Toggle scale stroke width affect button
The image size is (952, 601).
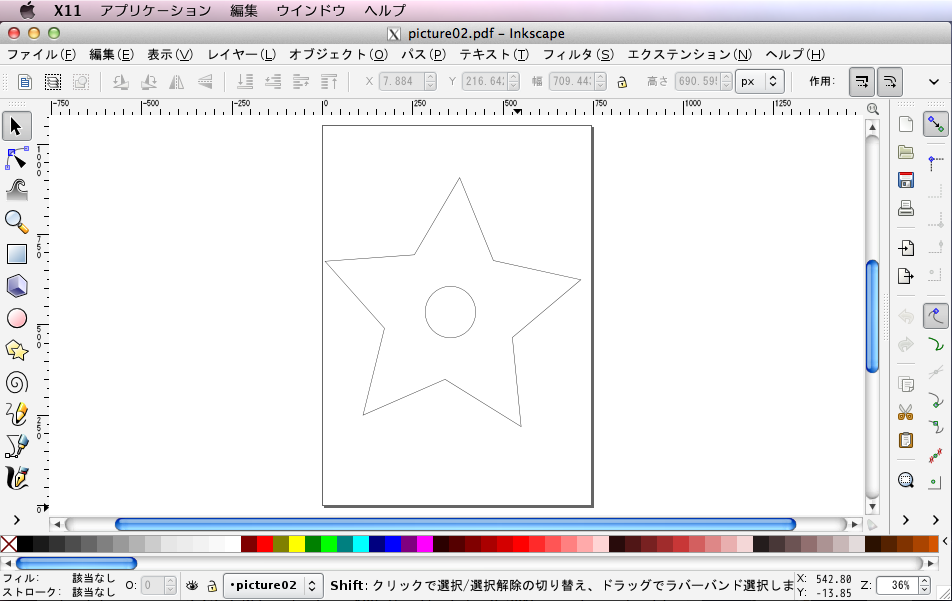pos(862,81)
